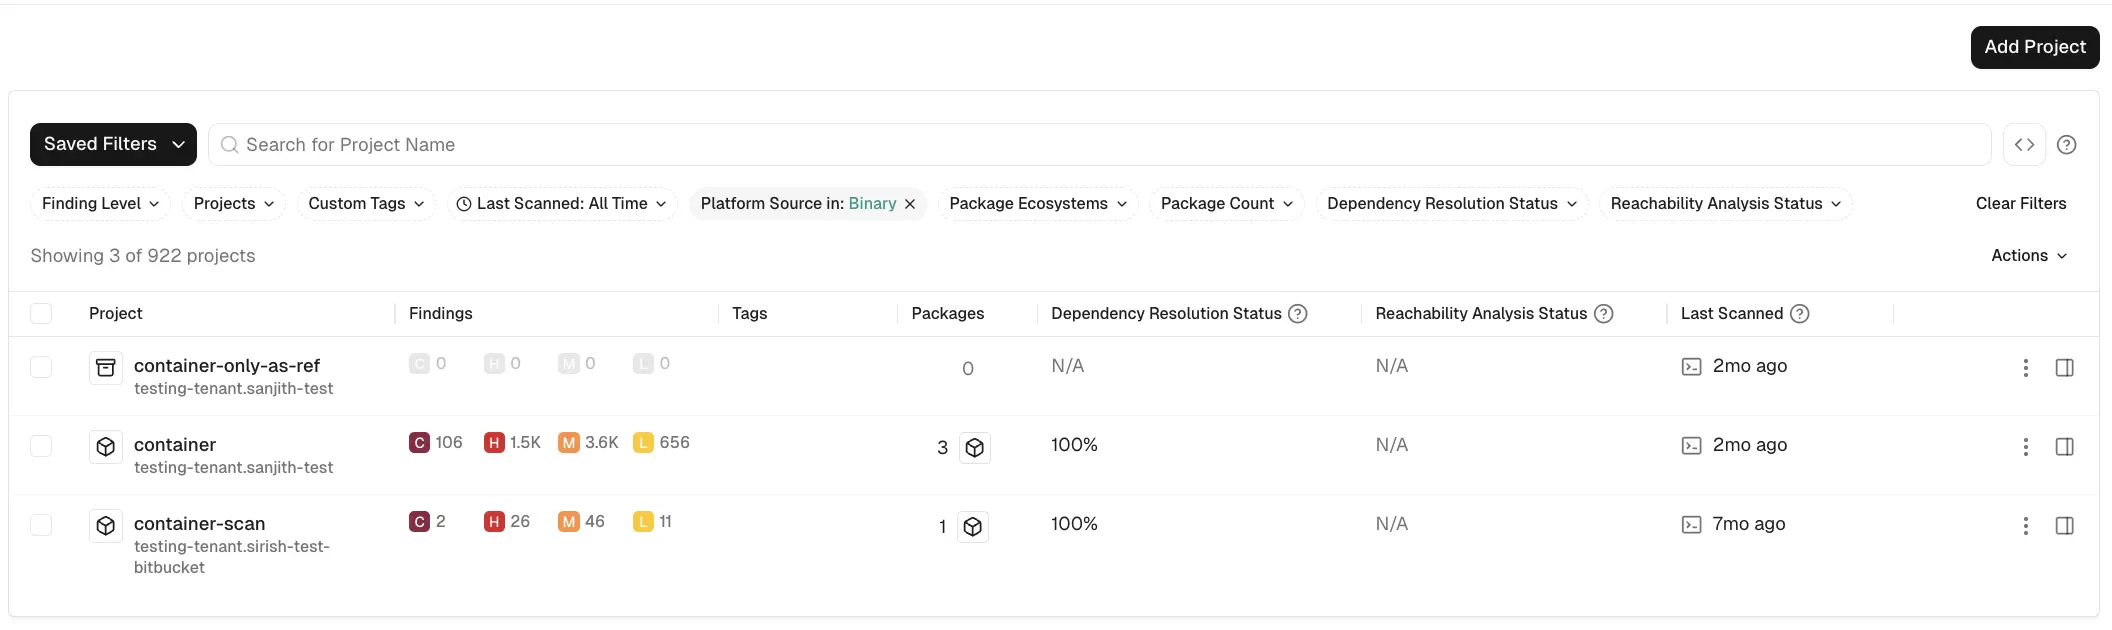Click High badge 1.5K in container row

pos(512,442)
